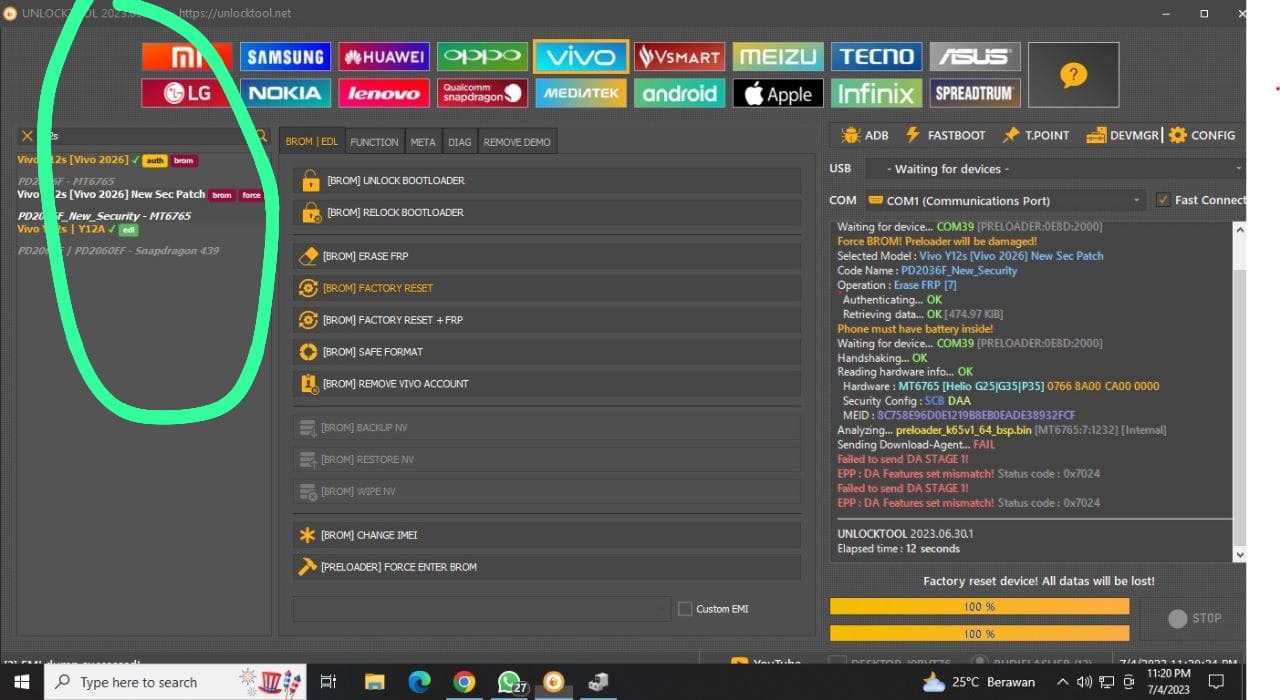Open Microsoft Edge from the taskbar
The width and height of the screenshot is (1280, 700).
(419, 682)
